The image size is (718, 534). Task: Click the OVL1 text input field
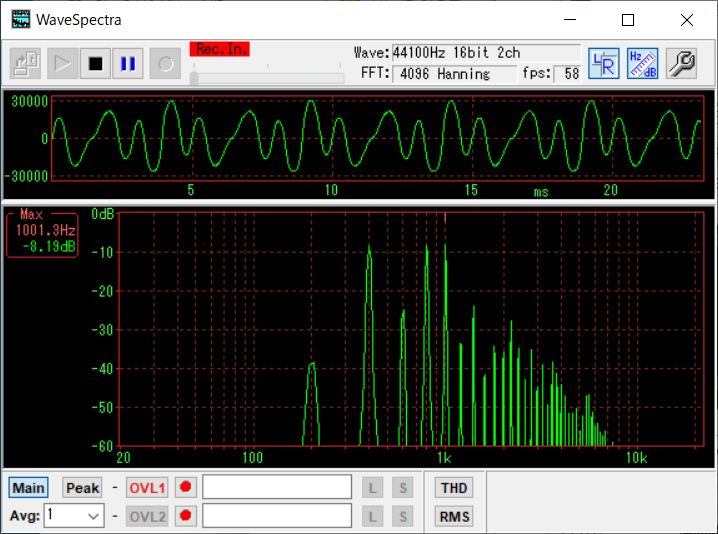[277, 486]
